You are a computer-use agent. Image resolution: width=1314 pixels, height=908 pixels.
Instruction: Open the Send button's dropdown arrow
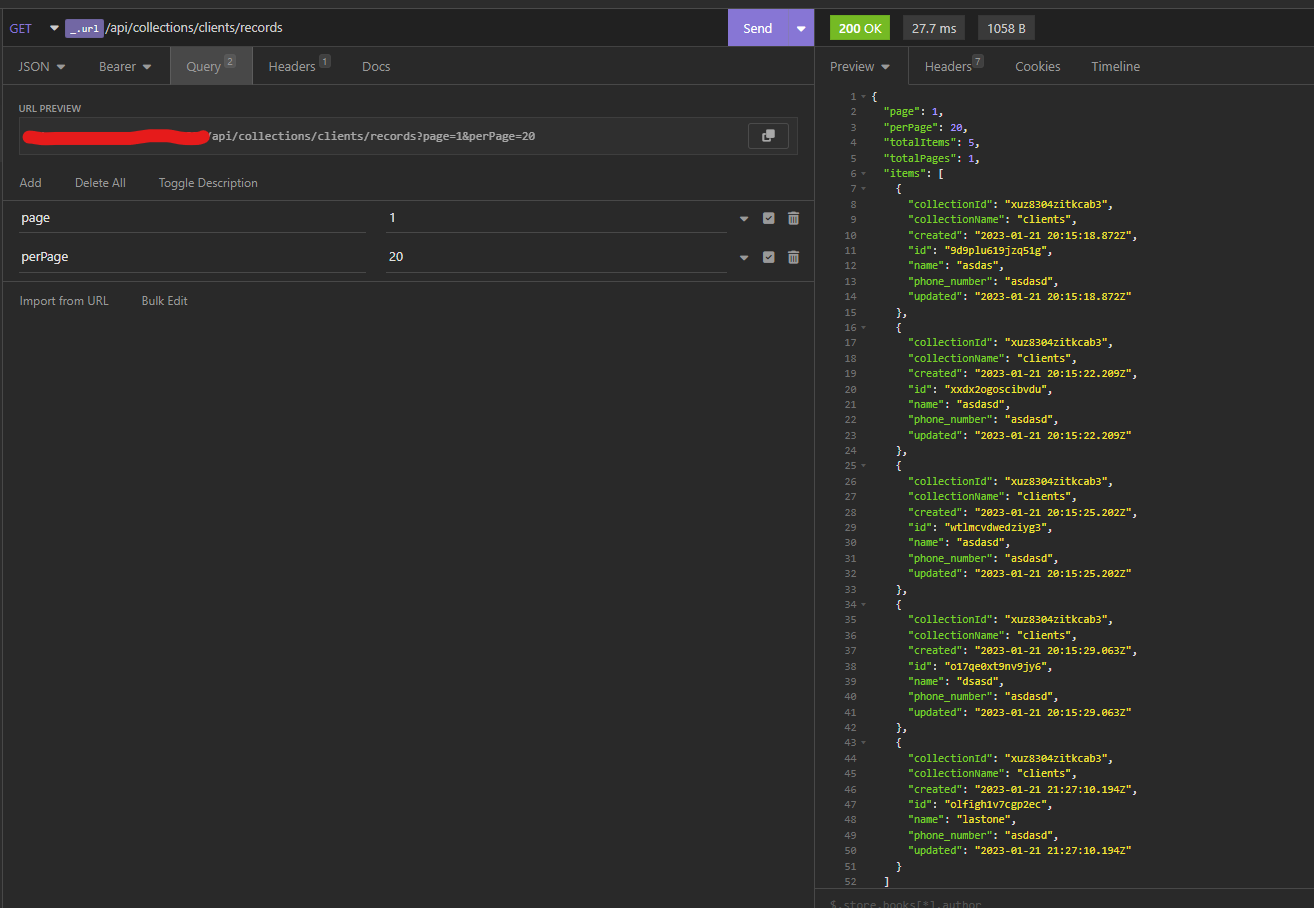pyautogui.click(x=801, y=28)
